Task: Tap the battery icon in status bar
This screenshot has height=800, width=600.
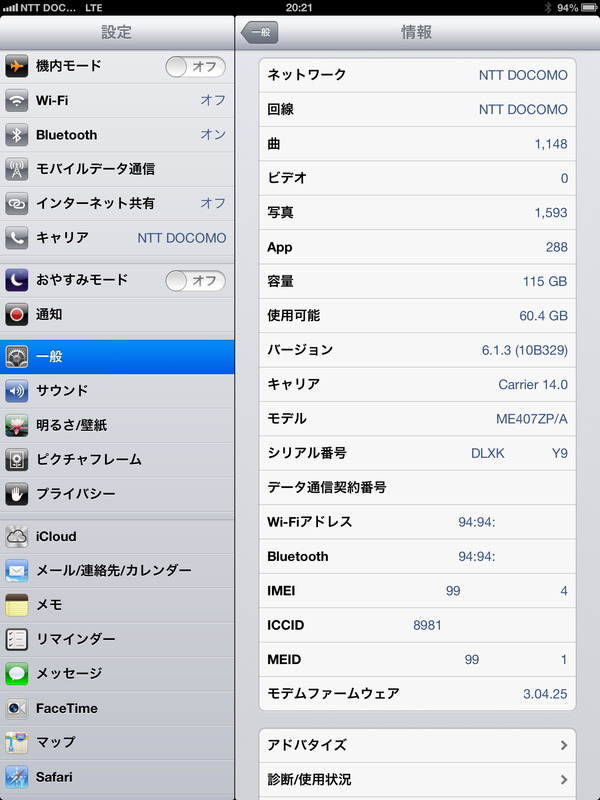Action: point(590,8)
